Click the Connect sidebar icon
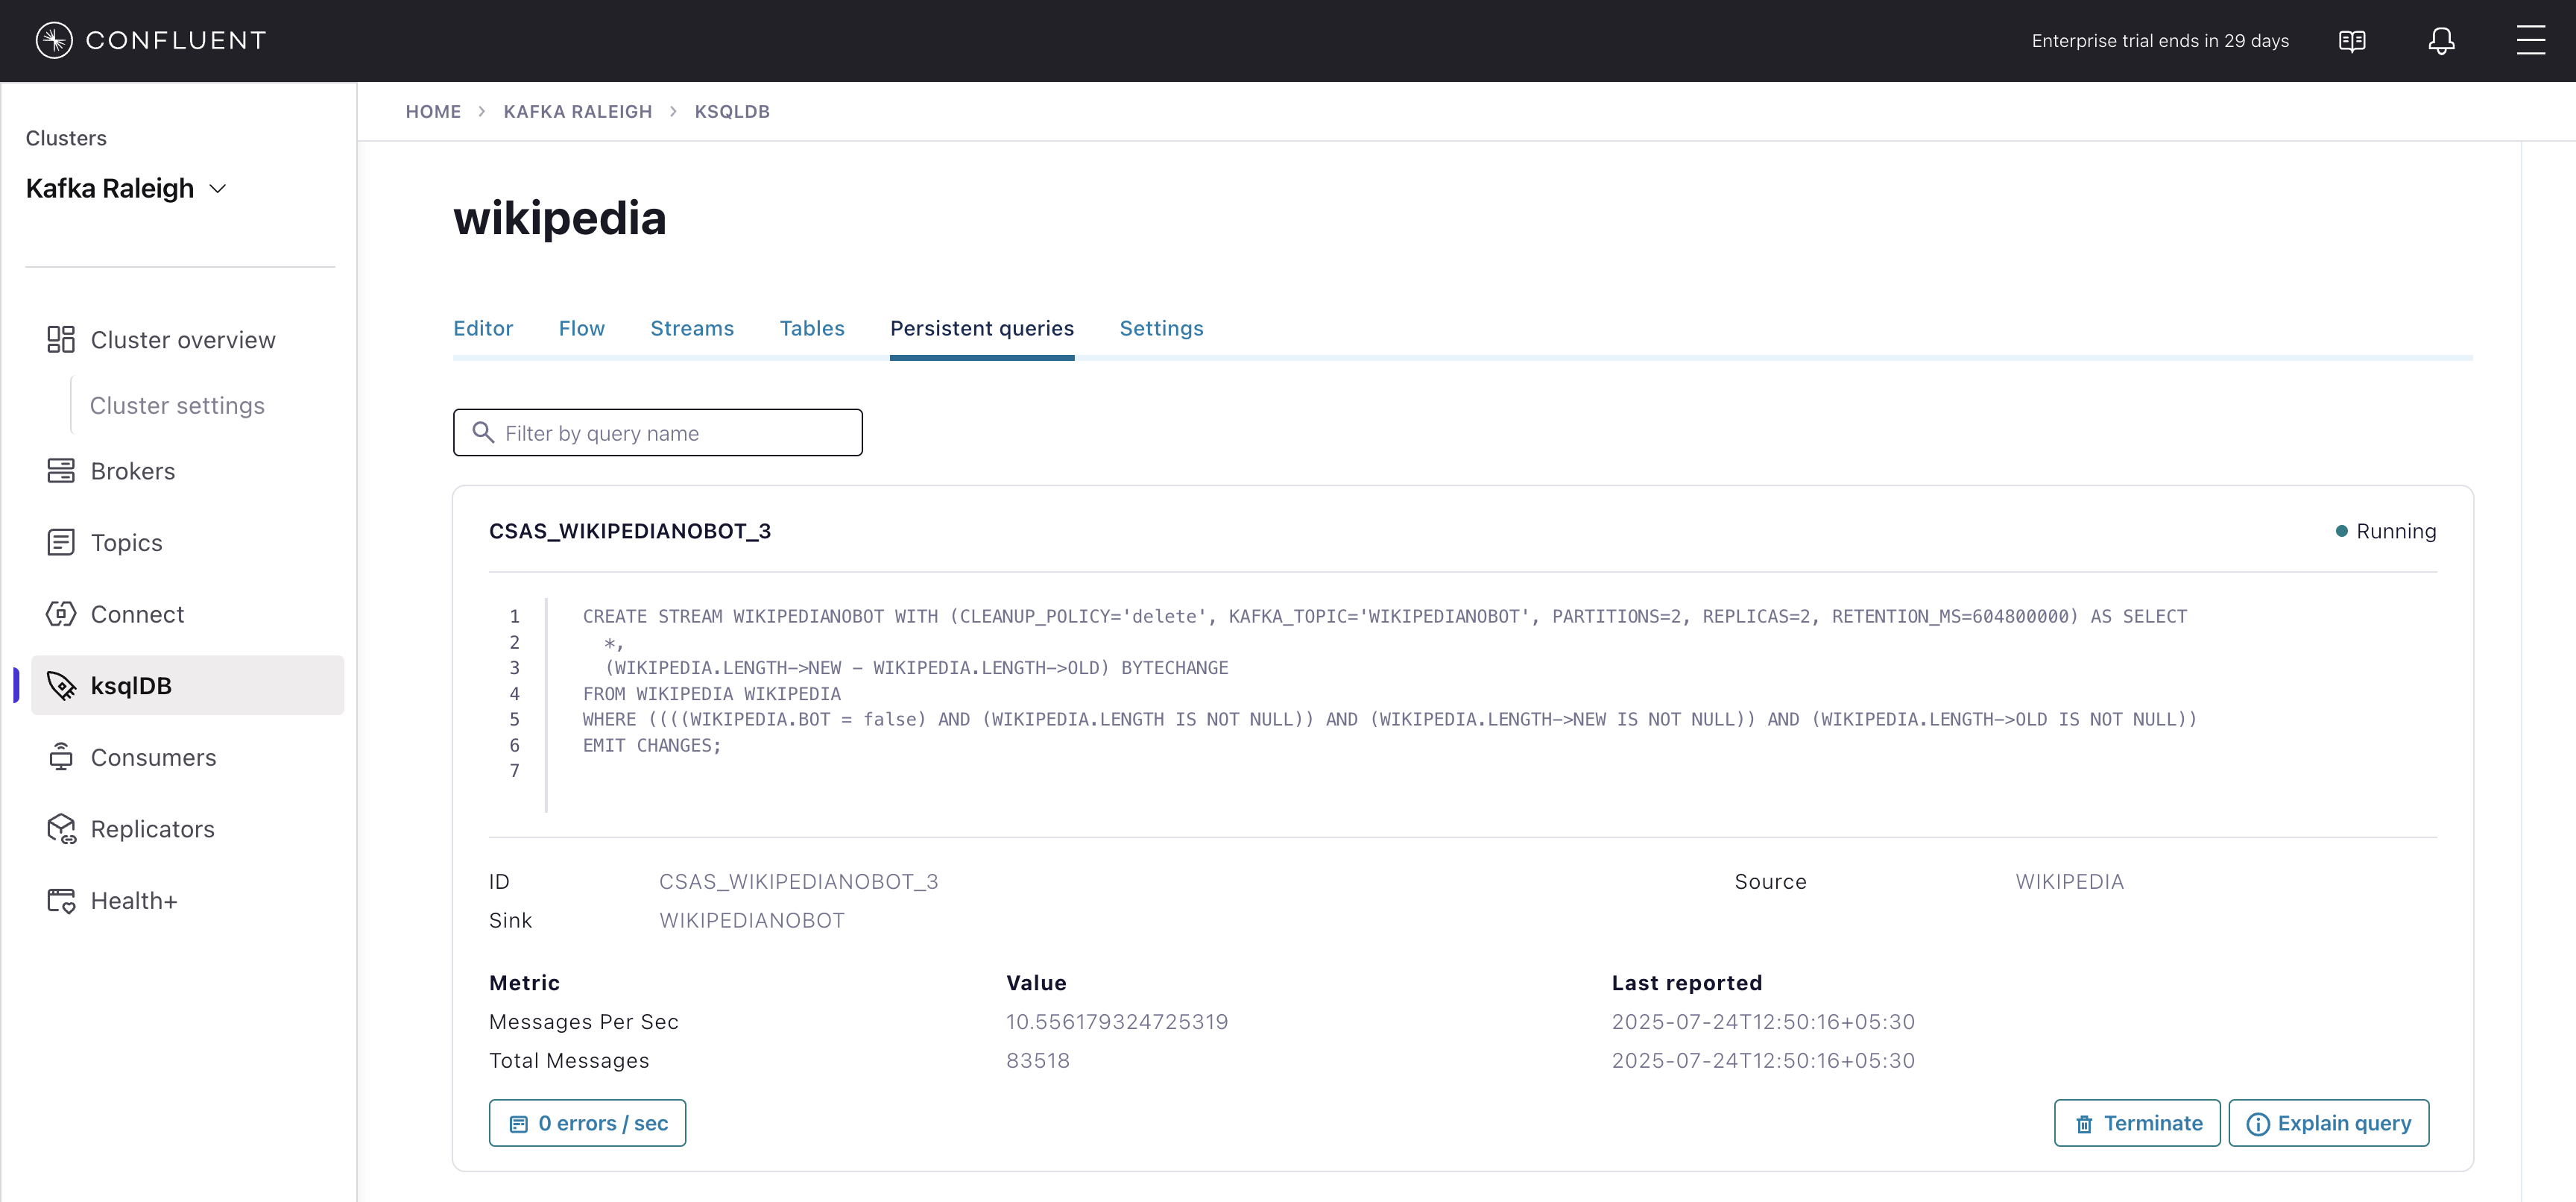 61,614
